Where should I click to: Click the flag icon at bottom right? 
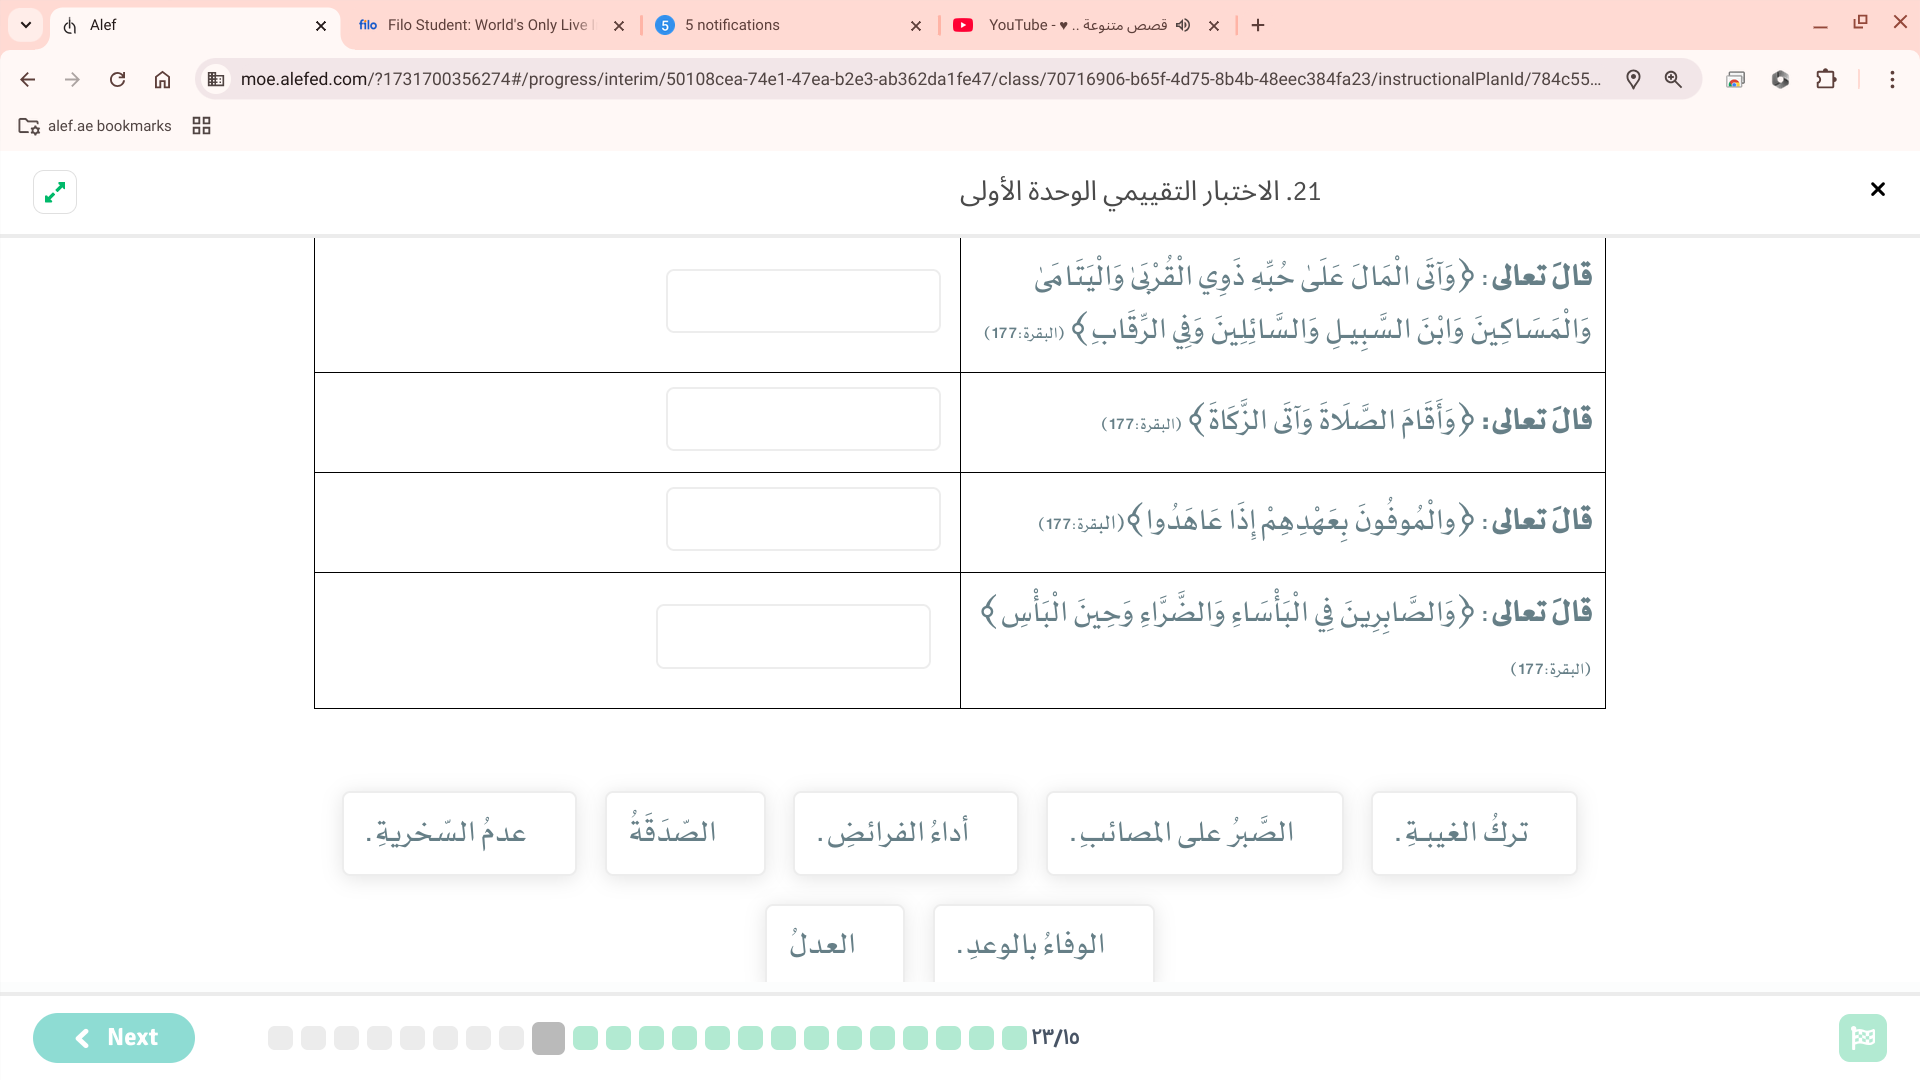[1862, 1037]
